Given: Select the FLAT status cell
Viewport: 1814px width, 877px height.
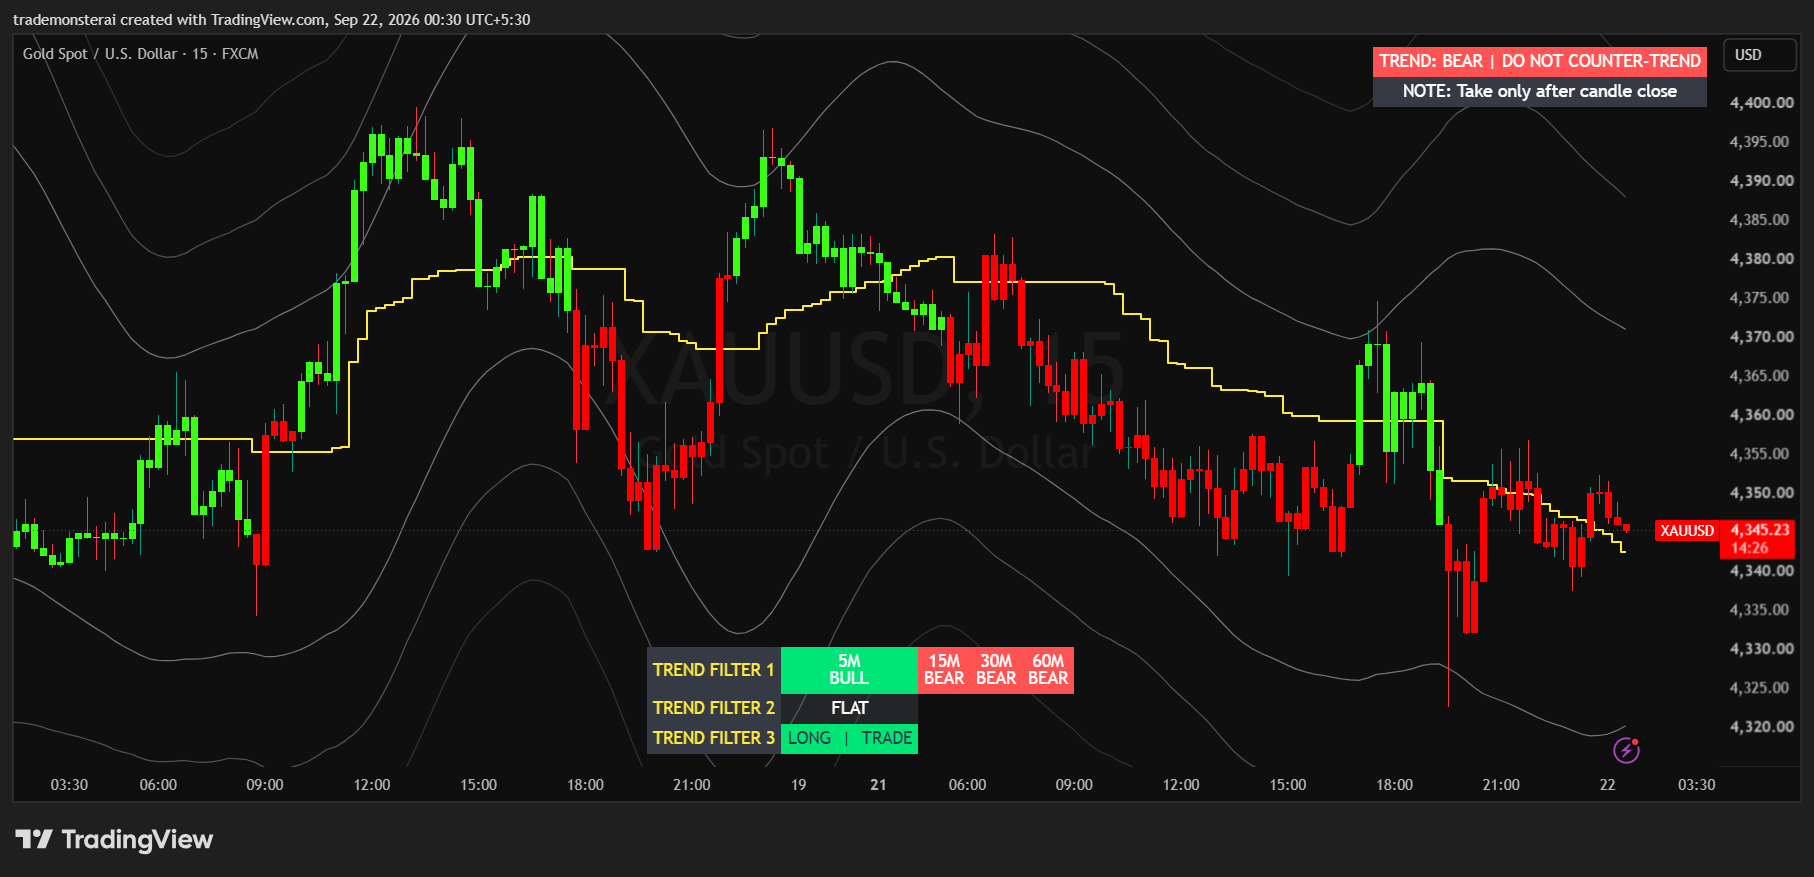Looking at the screenshot, I should coord(849,708).
